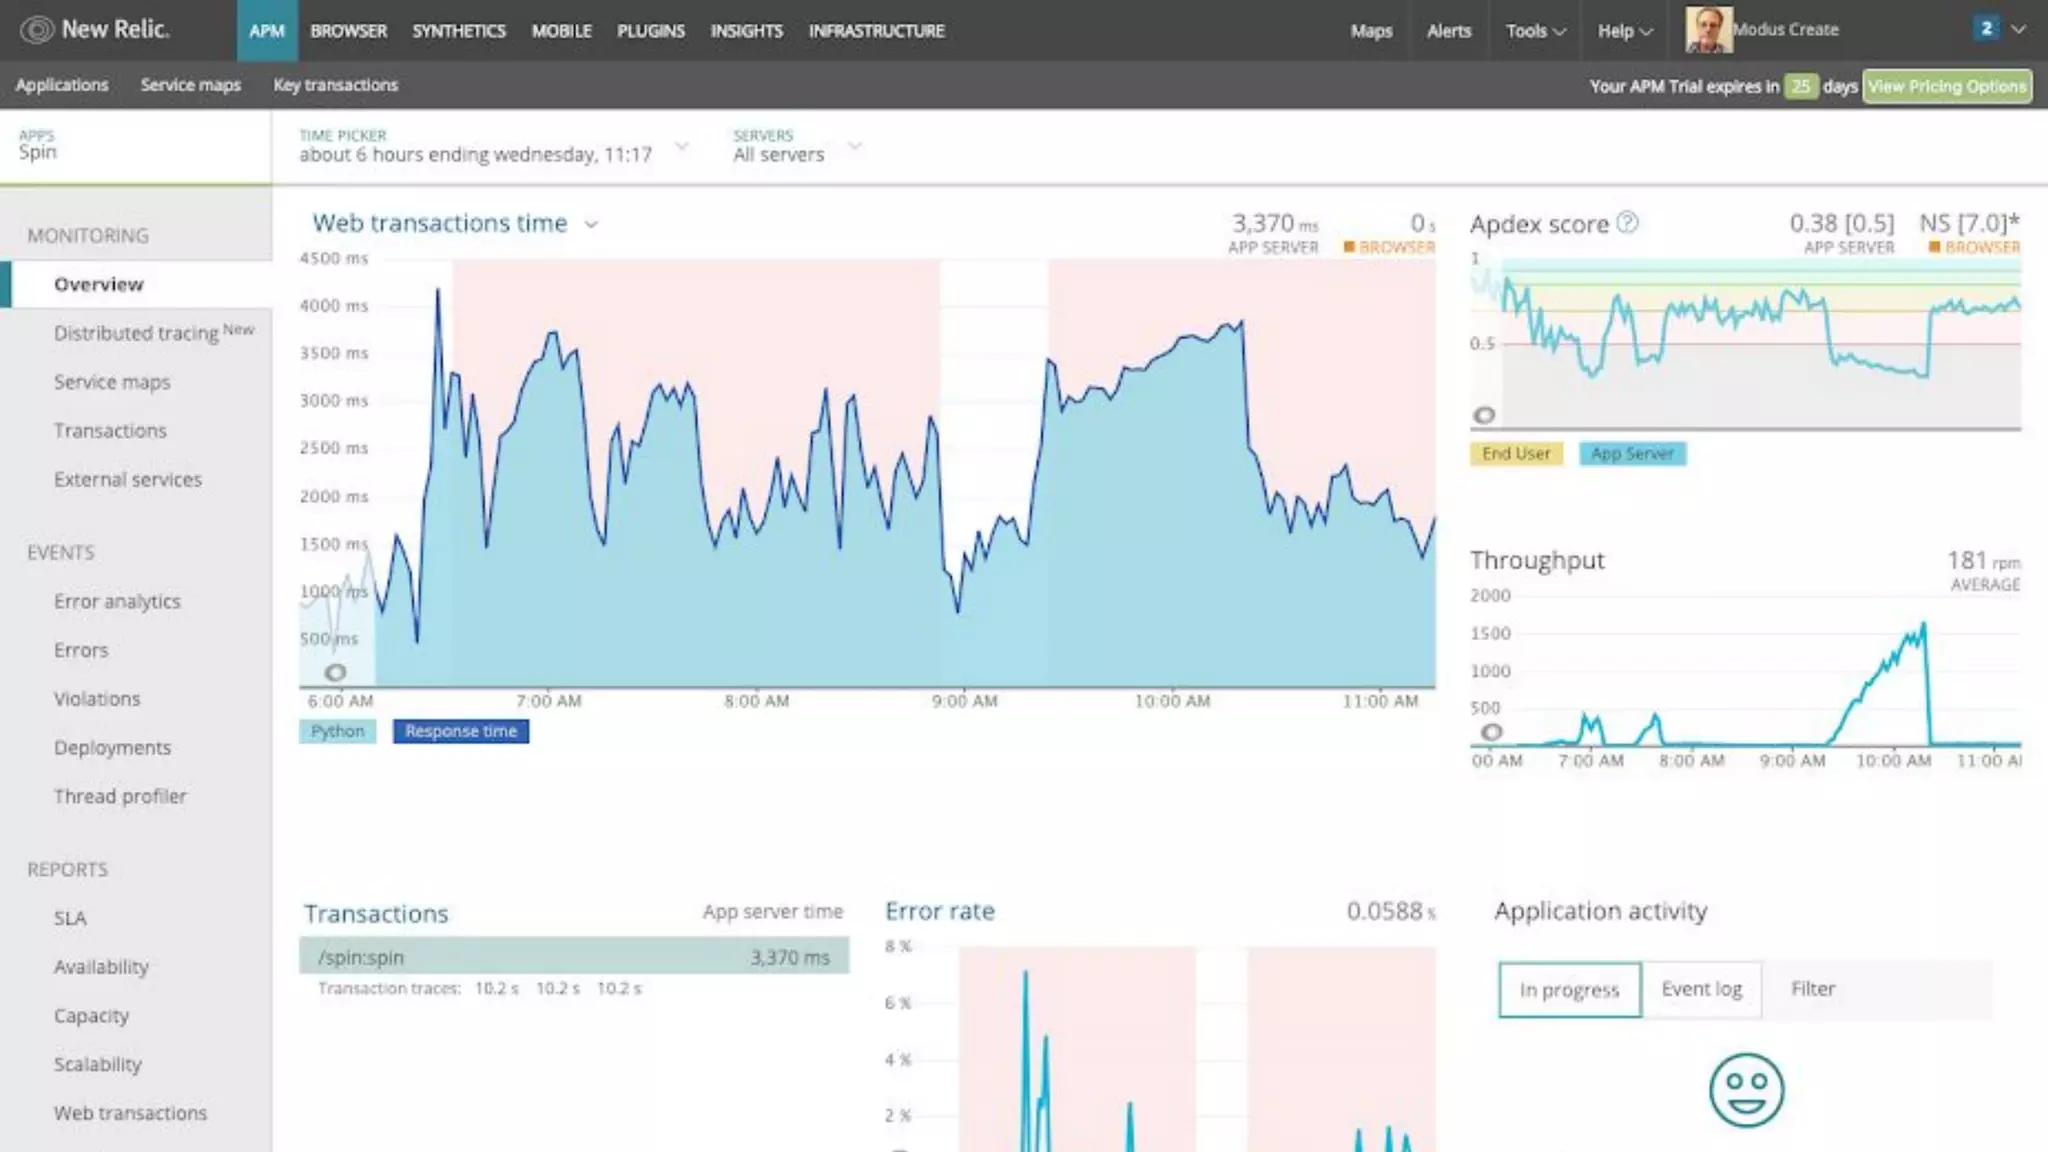The image size is (2048, 1152).
Task: Select the Event log tab
Action: click(1701, 989)
